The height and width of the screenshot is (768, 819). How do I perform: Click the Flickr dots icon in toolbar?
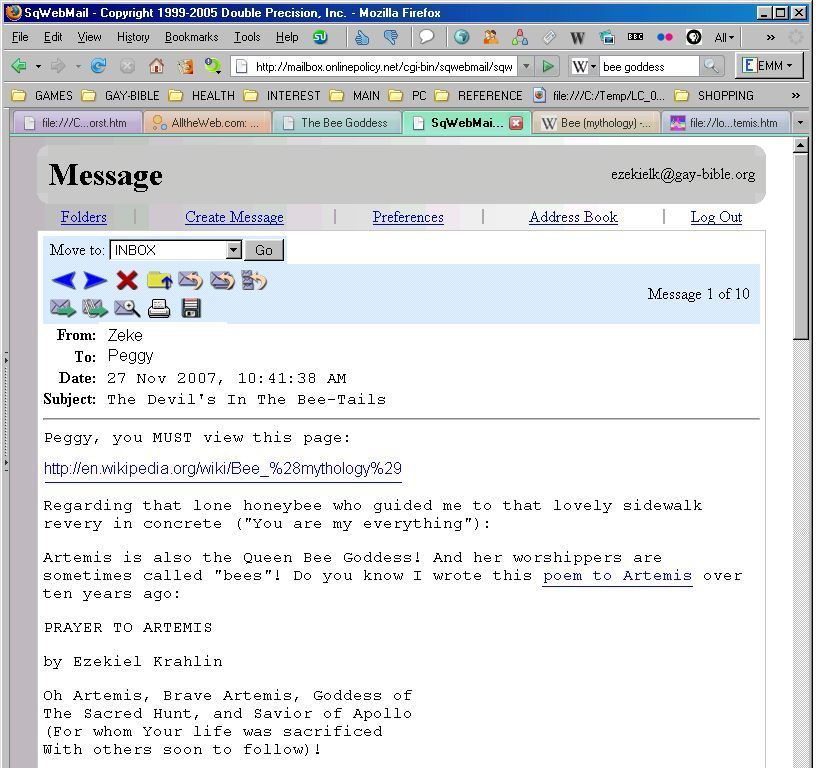664,37
